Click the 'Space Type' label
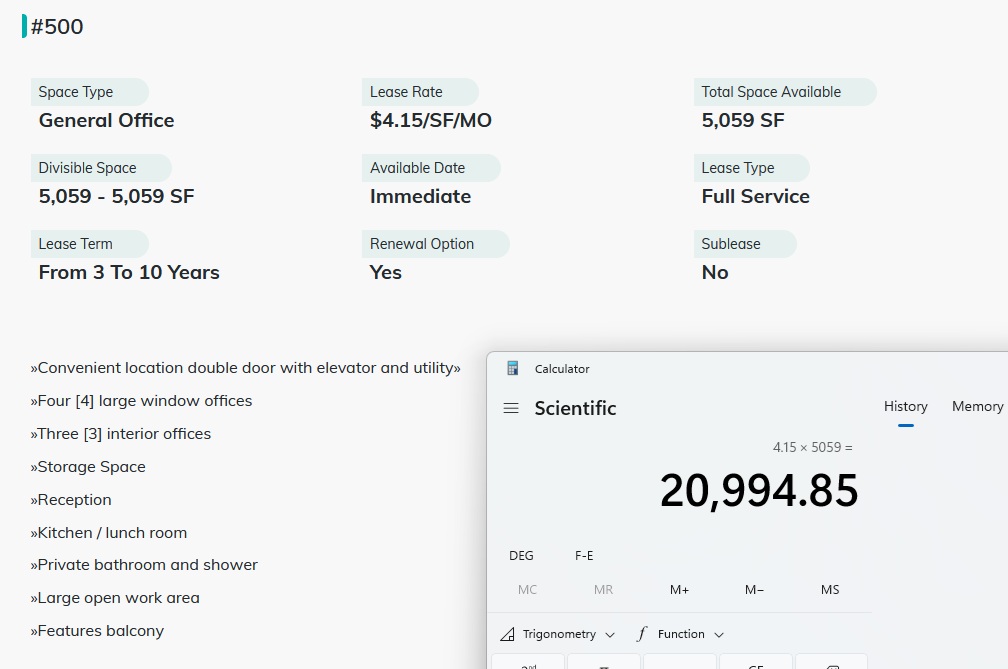 pos(76,92)
